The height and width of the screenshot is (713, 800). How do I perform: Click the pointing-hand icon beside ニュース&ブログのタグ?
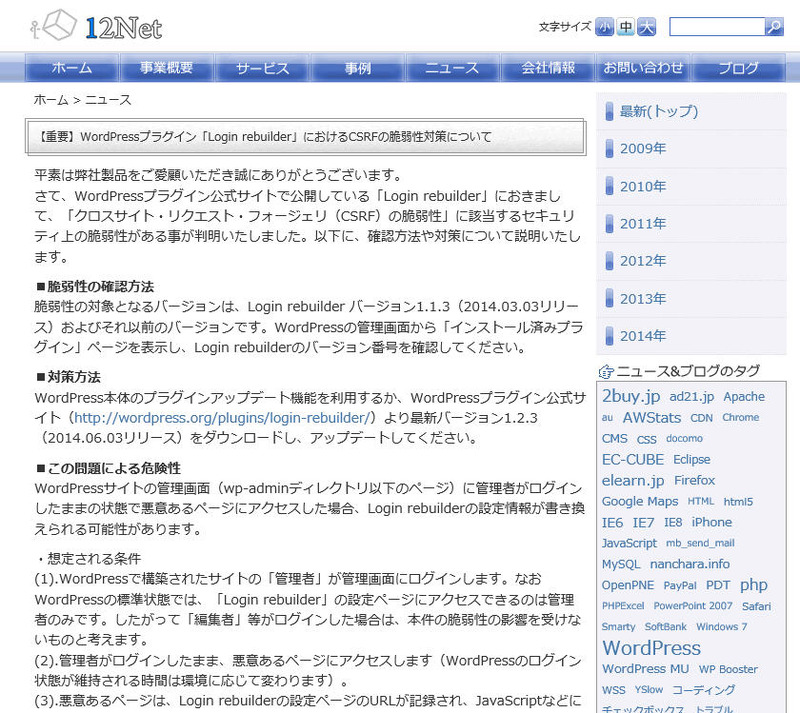(x=606, y=371)
